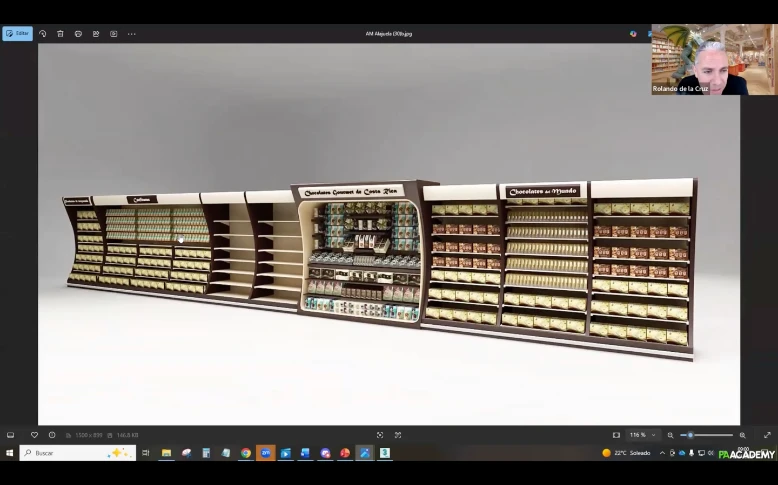The width and height of the screenshot is (778, 485).
Task: Open the Windows Start menu
Action: [9, 453]
